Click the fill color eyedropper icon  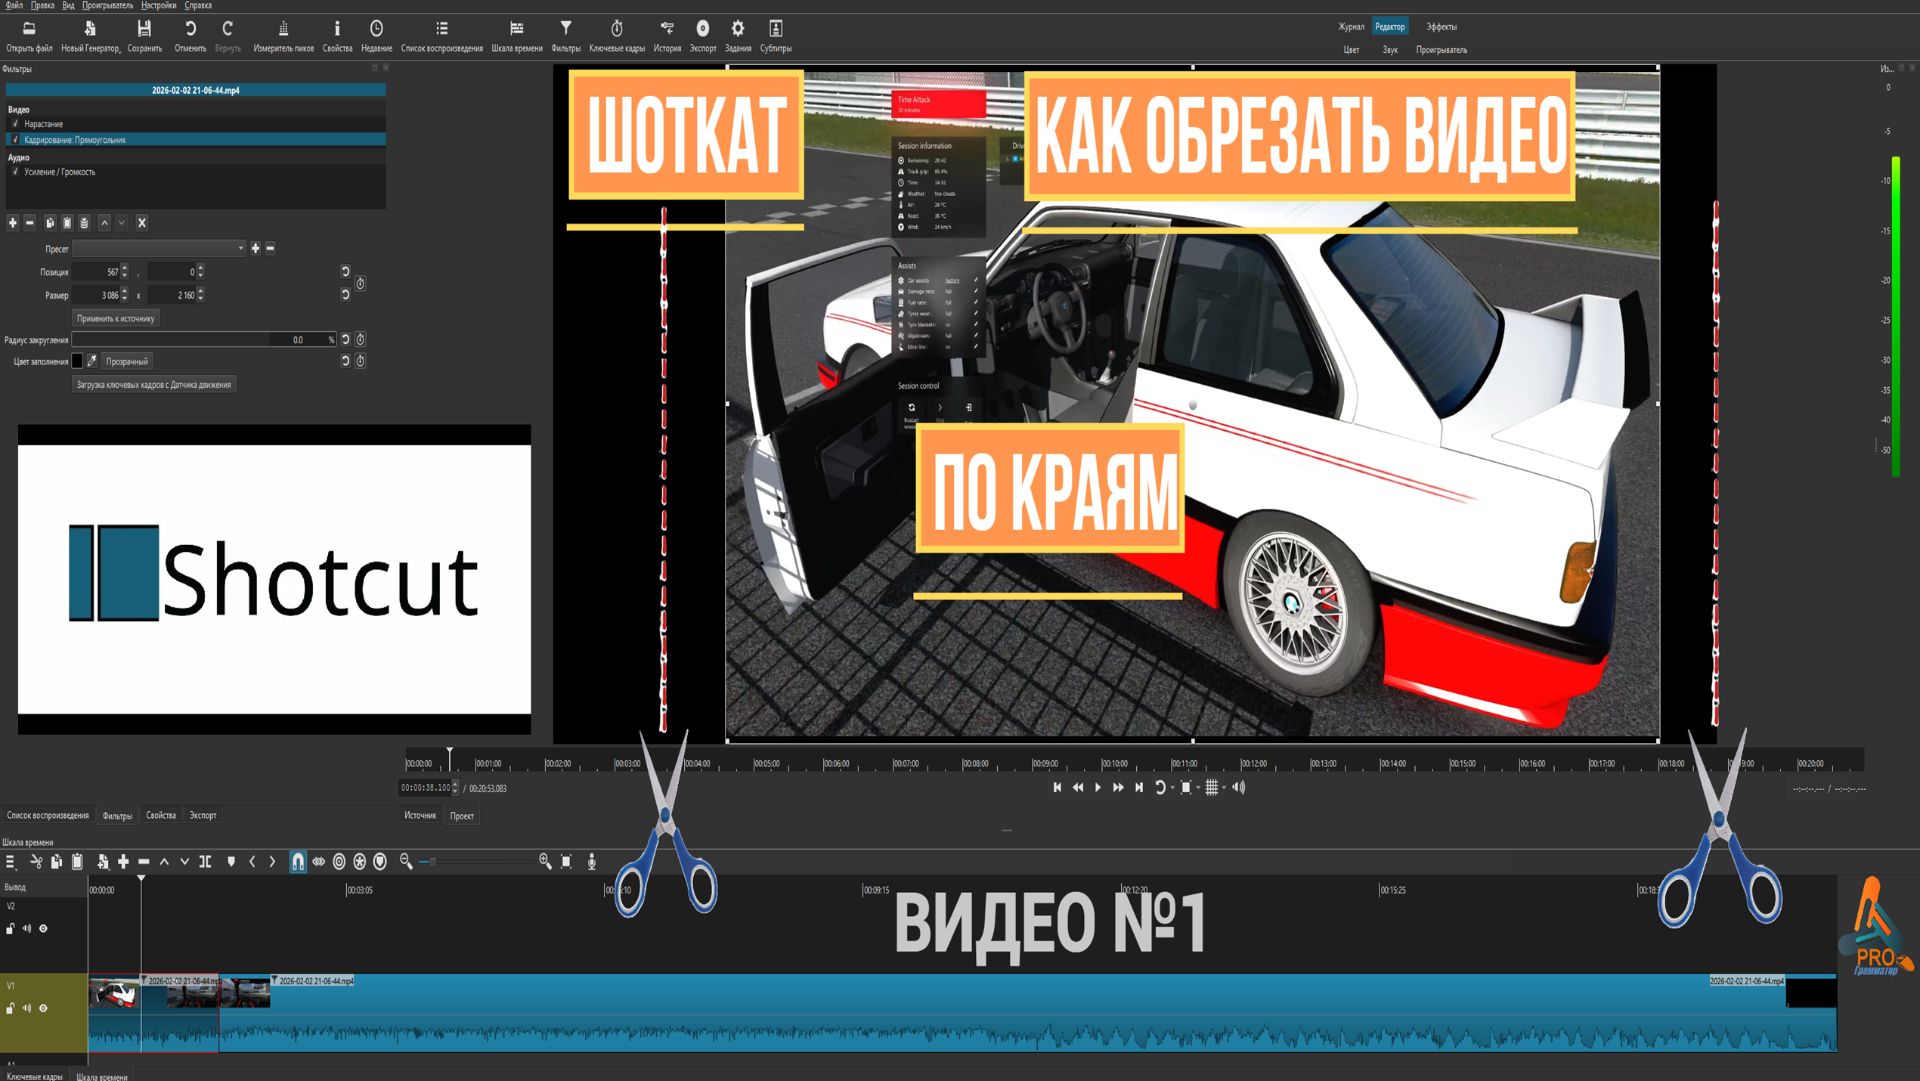coord(92,361)
